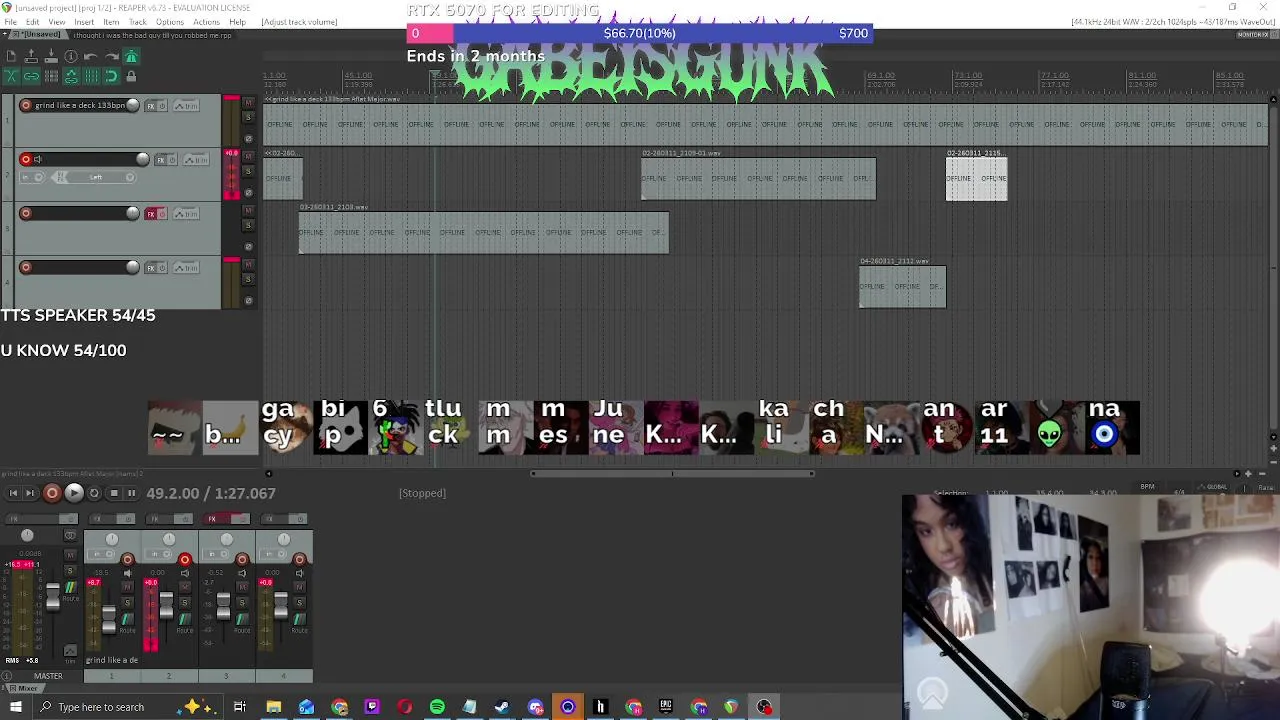Click the pan knob on mixer channel 2
Screen dimensions: 1280x720
pyautogui.click(x=169, y=540)
